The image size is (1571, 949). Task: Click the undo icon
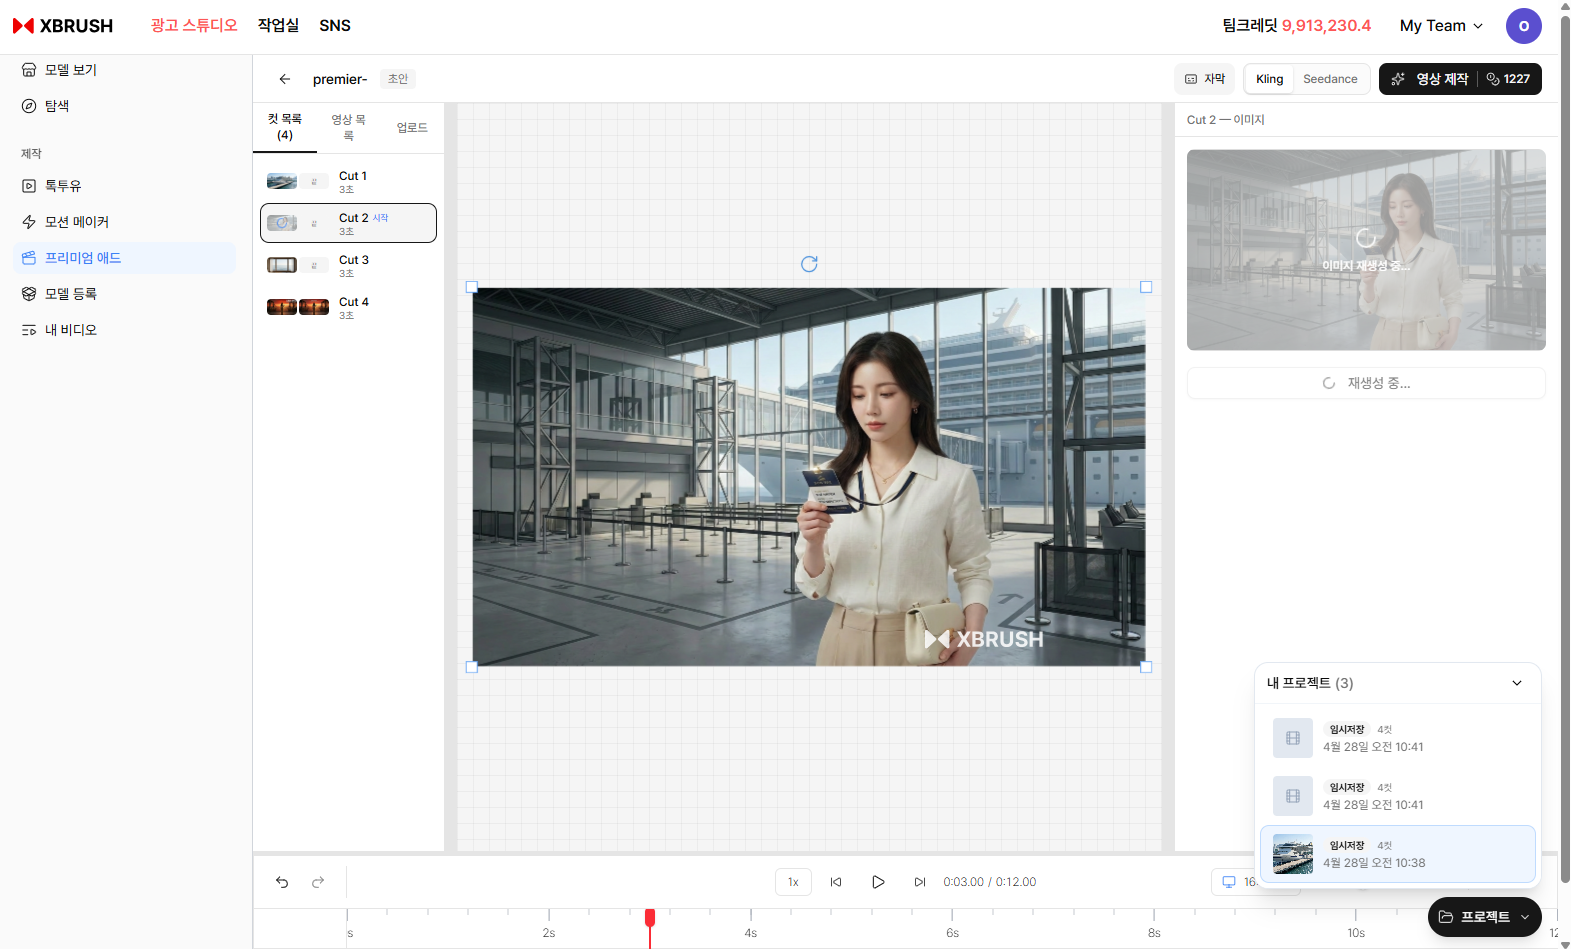(282, 882)
